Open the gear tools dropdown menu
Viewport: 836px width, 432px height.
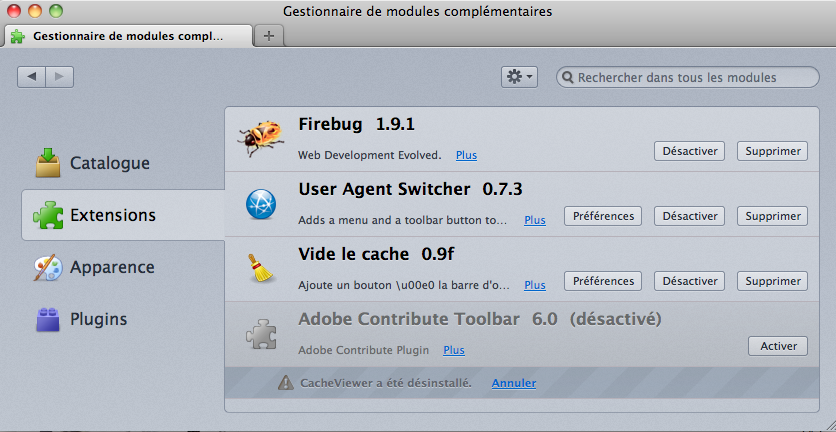click(x=519, y=77)
